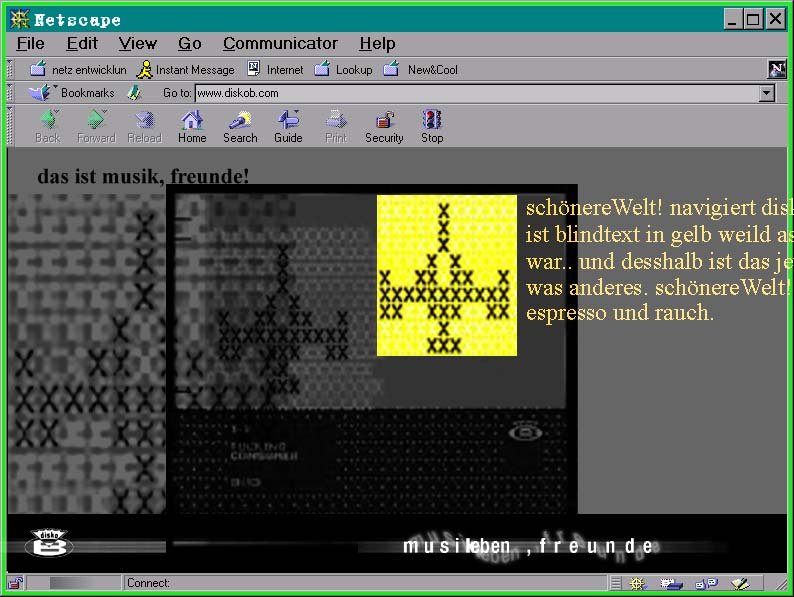Open the View menu
The height and width of the screenshot is (597, 794).
tap(137, 43)
